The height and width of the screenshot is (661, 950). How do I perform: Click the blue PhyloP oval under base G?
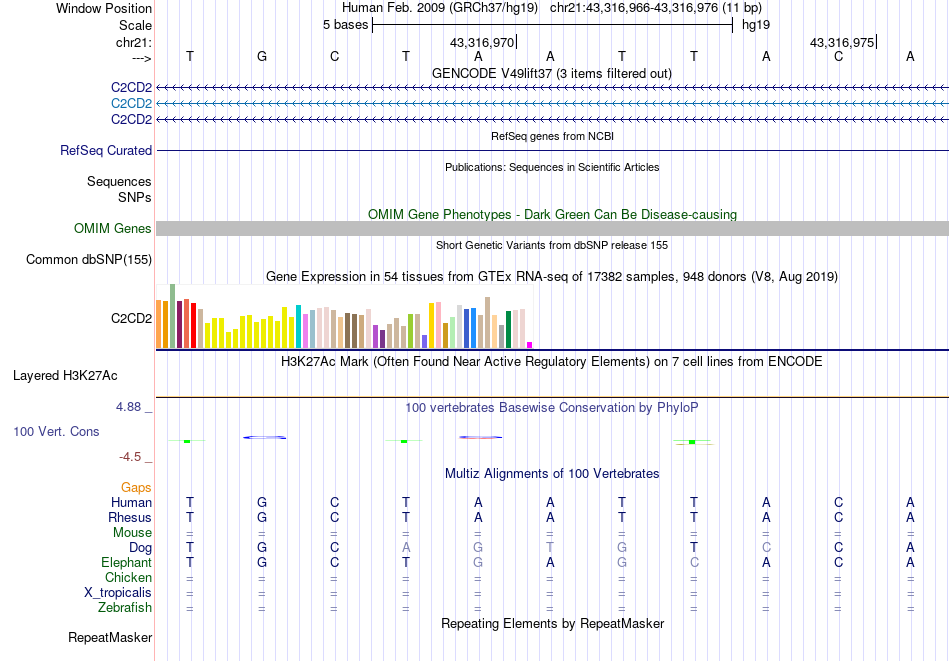click(265, 437)
